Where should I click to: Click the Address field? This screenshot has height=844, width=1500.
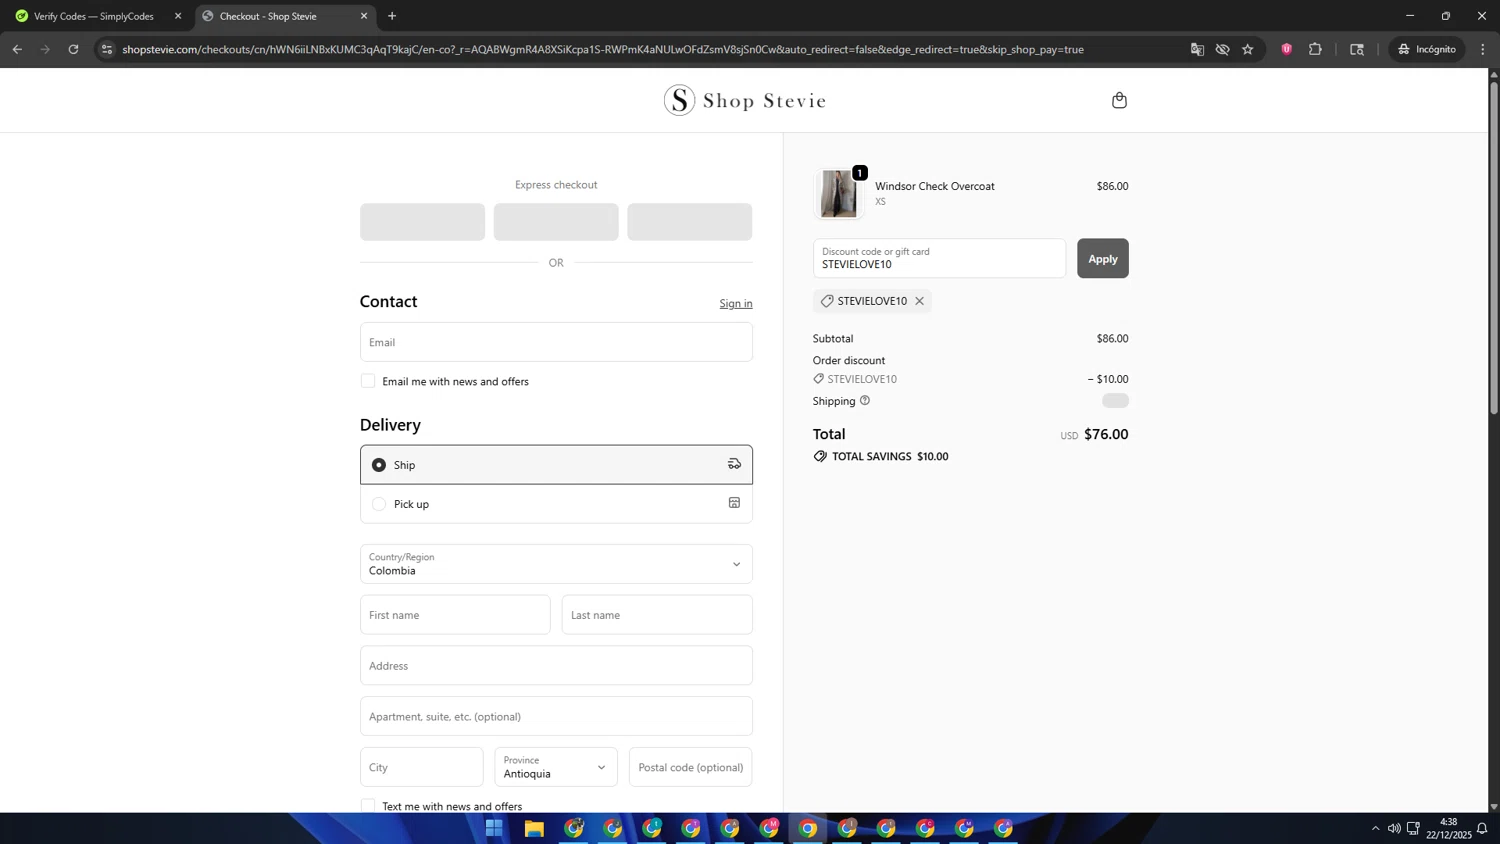tap(556, 665)
